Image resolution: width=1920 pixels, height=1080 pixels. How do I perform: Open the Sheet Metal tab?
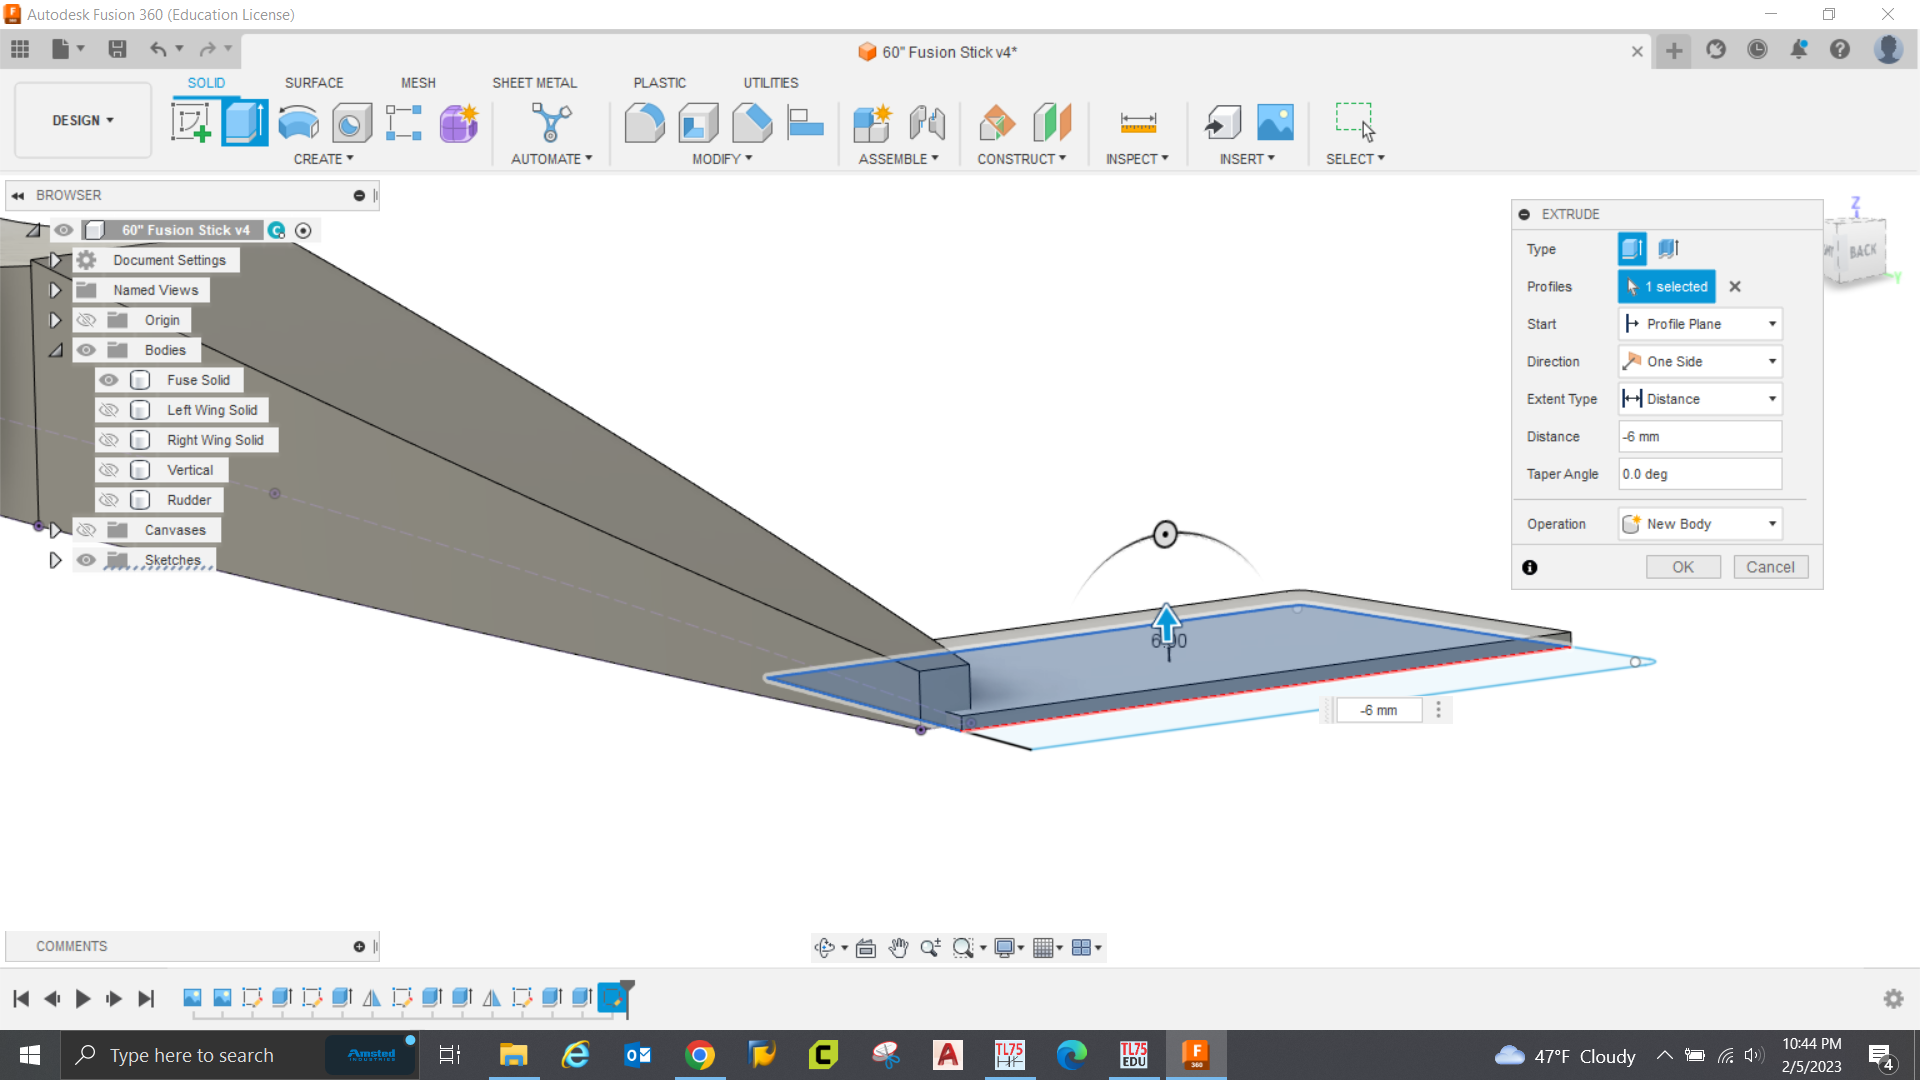(534, 83)
